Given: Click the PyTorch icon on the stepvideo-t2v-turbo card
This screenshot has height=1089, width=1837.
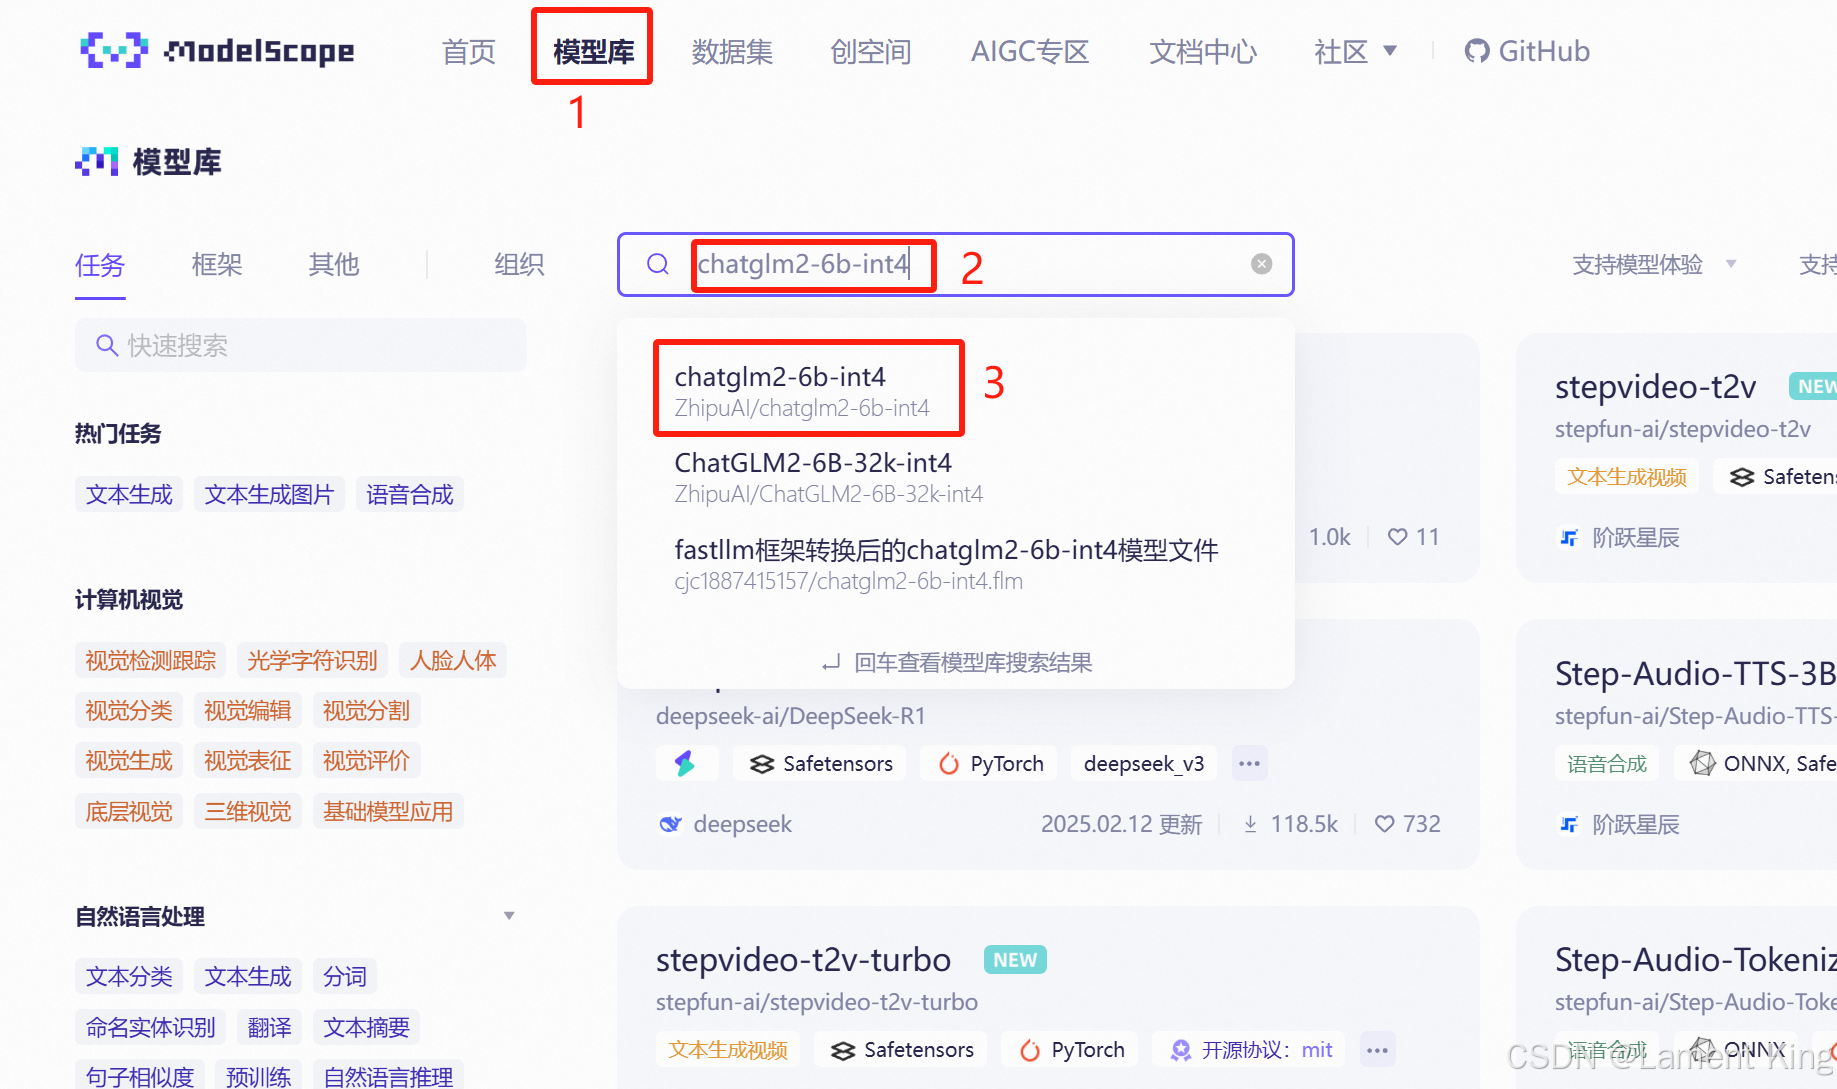Looking at the screenshot, I should click(x=1029, y=1050).
